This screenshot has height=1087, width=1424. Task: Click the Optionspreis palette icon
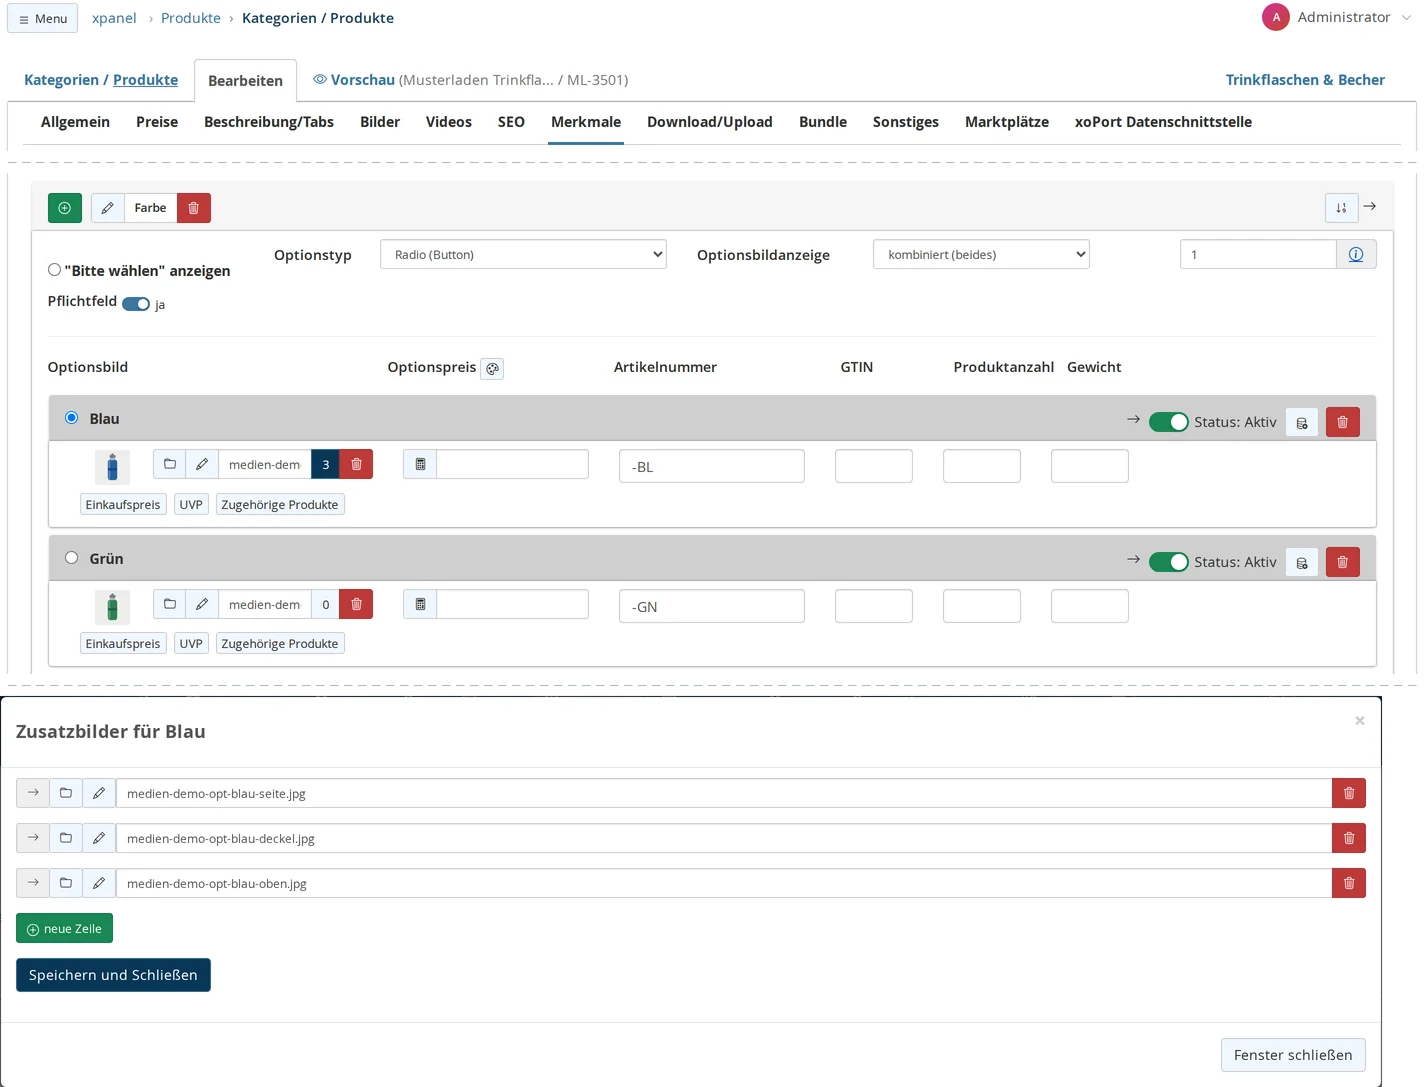pyautogui.click(x=492, y=369)
